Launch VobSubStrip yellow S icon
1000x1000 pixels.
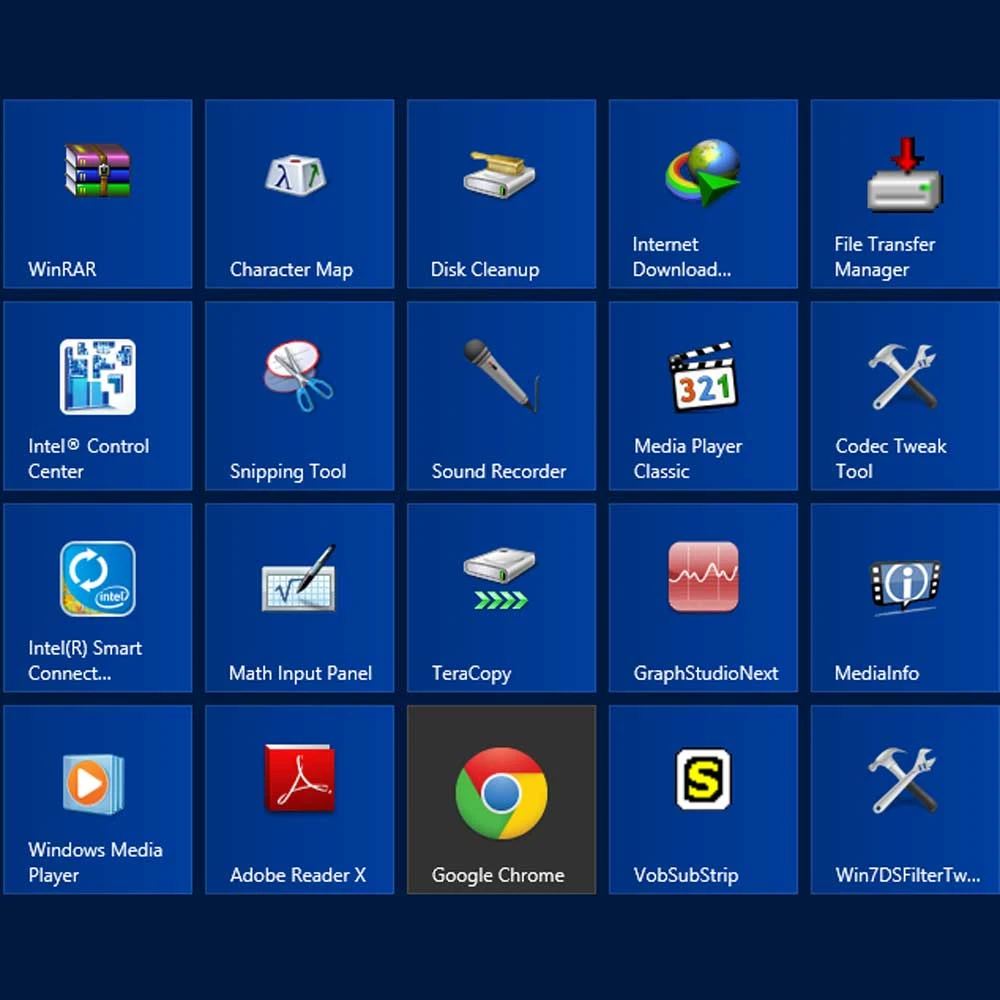(703, 779)
